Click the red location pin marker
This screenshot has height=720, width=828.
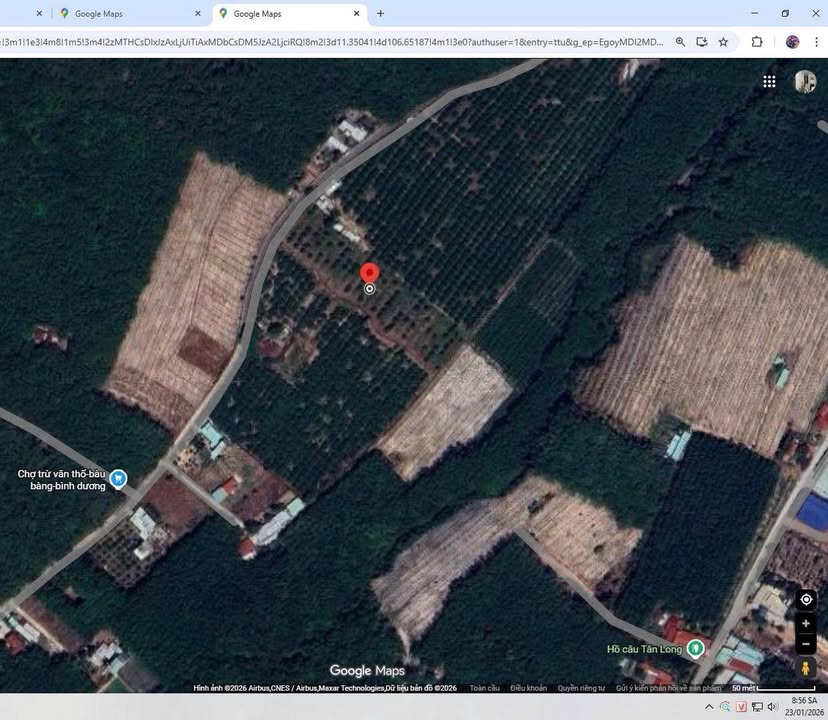(x=369, y=274)
